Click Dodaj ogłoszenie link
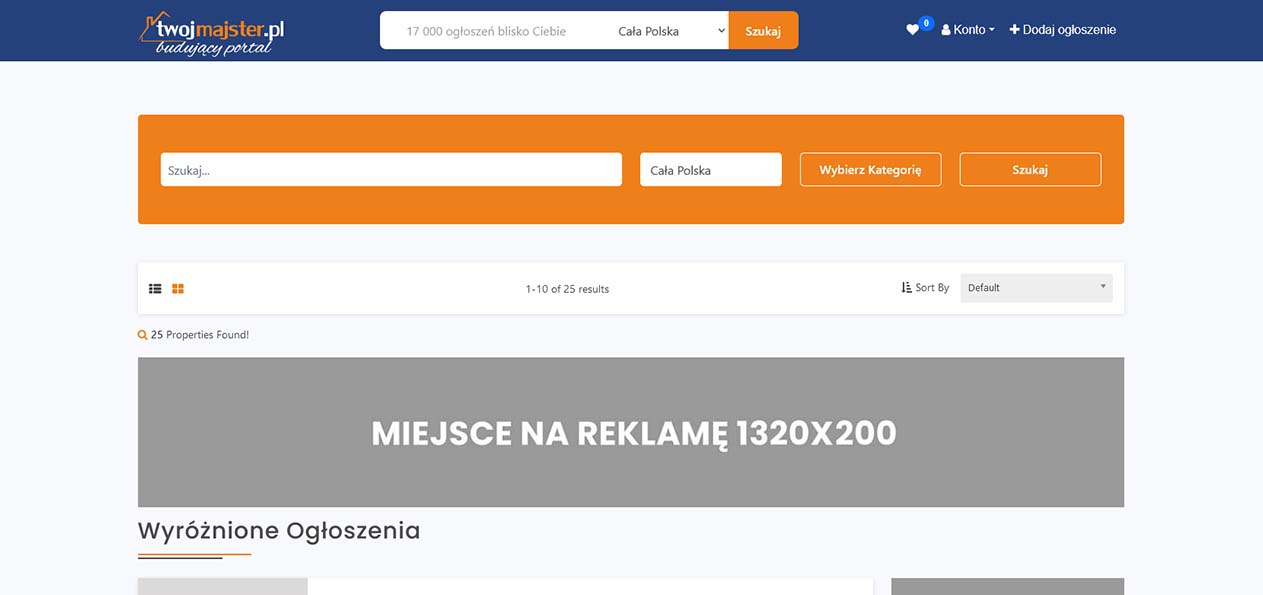 point(1062,30)
